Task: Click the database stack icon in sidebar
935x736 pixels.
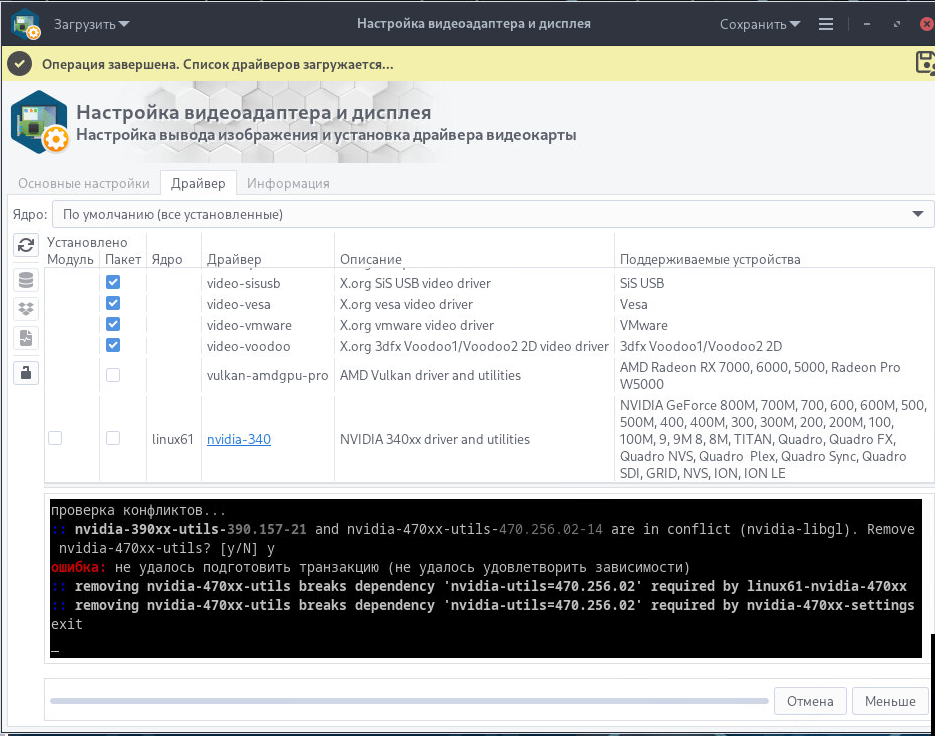Action: point(26,281)
